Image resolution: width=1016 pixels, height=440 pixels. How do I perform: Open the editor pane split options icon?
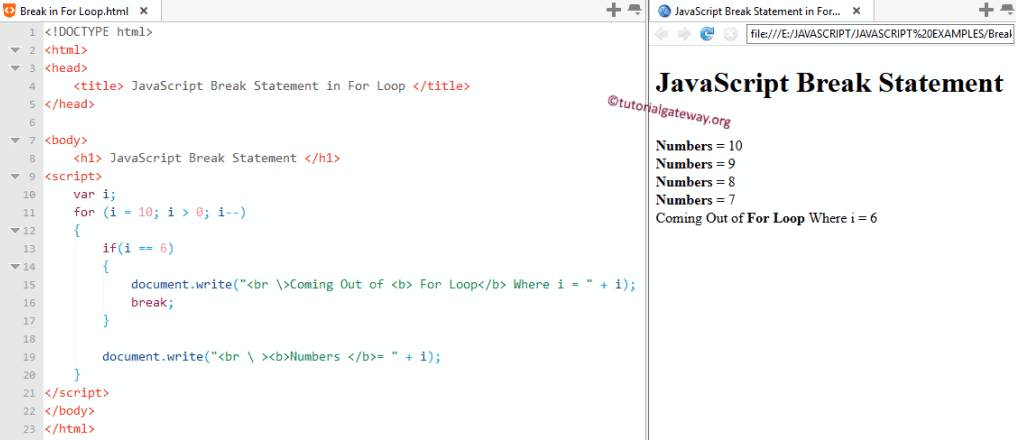pos(634,10)
